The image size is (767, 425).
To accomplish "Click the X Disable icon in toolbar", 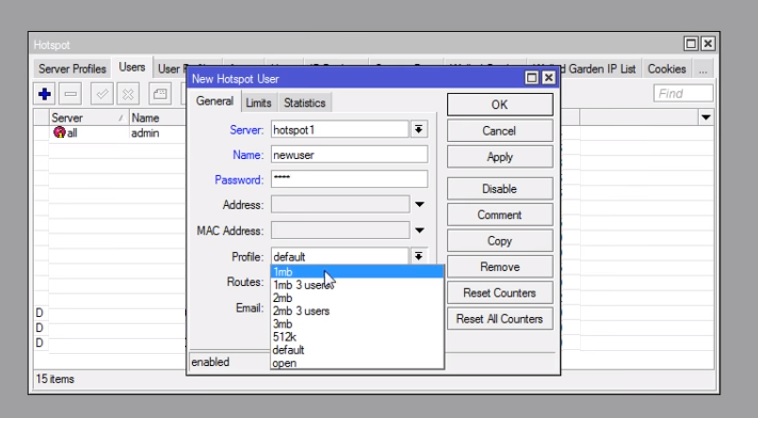I will [129, 93].
